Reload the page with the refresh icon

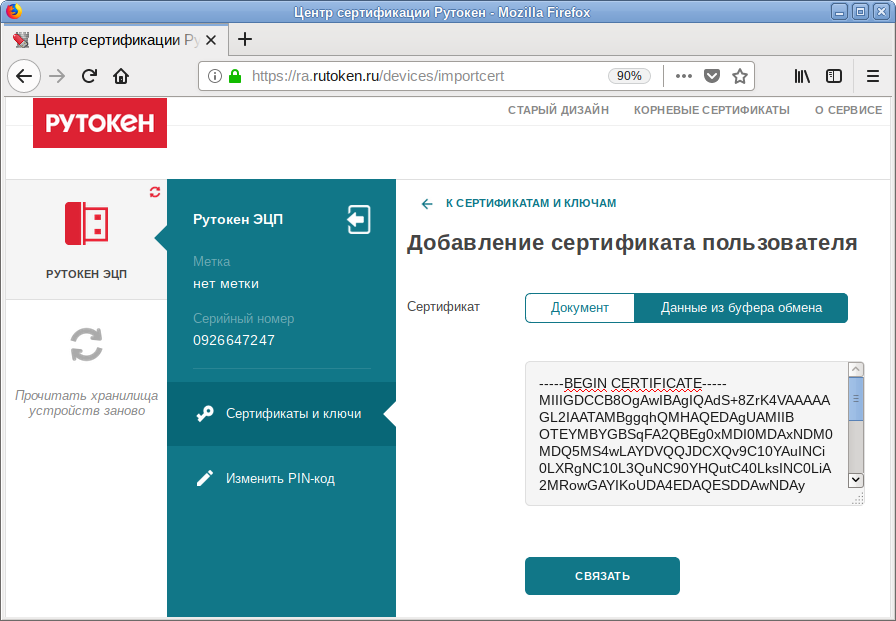pyautogui.click(x=89, y=76)
